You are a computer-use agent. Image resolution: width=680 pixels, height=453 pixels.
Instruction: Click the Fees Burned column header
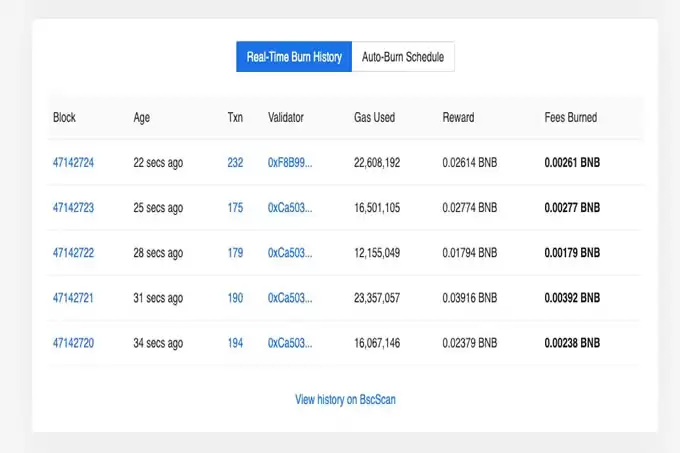point(570,118)
